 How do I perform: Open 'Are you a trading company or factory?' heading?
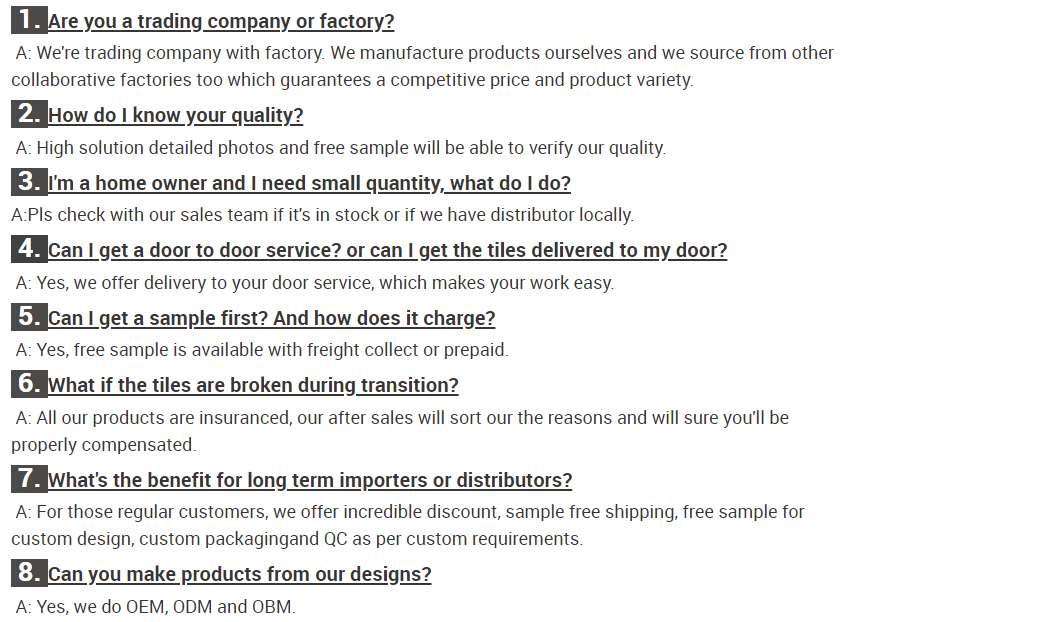221,22
